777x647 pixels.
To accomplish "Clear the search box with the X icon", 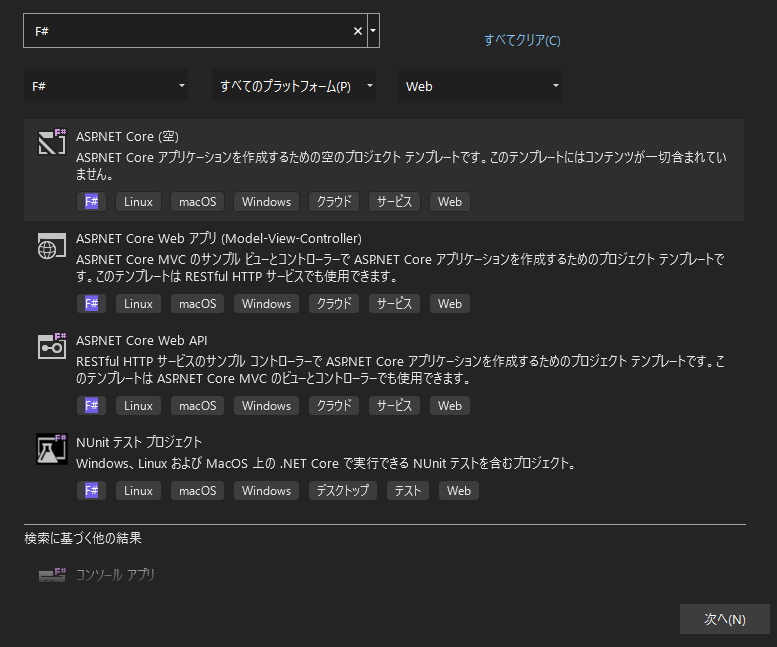I will coord(358,31).
